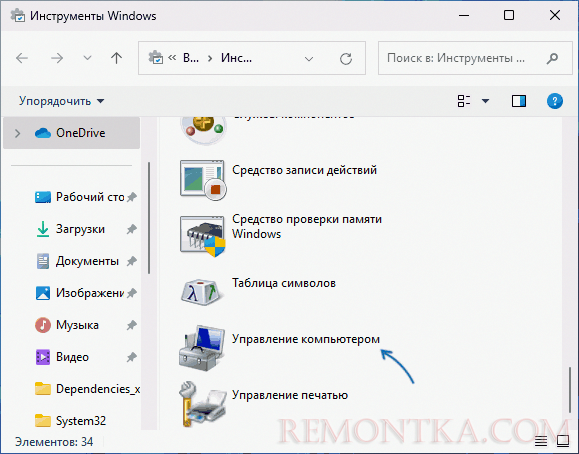Click the 'В...' breadcrumb segment

191,58
